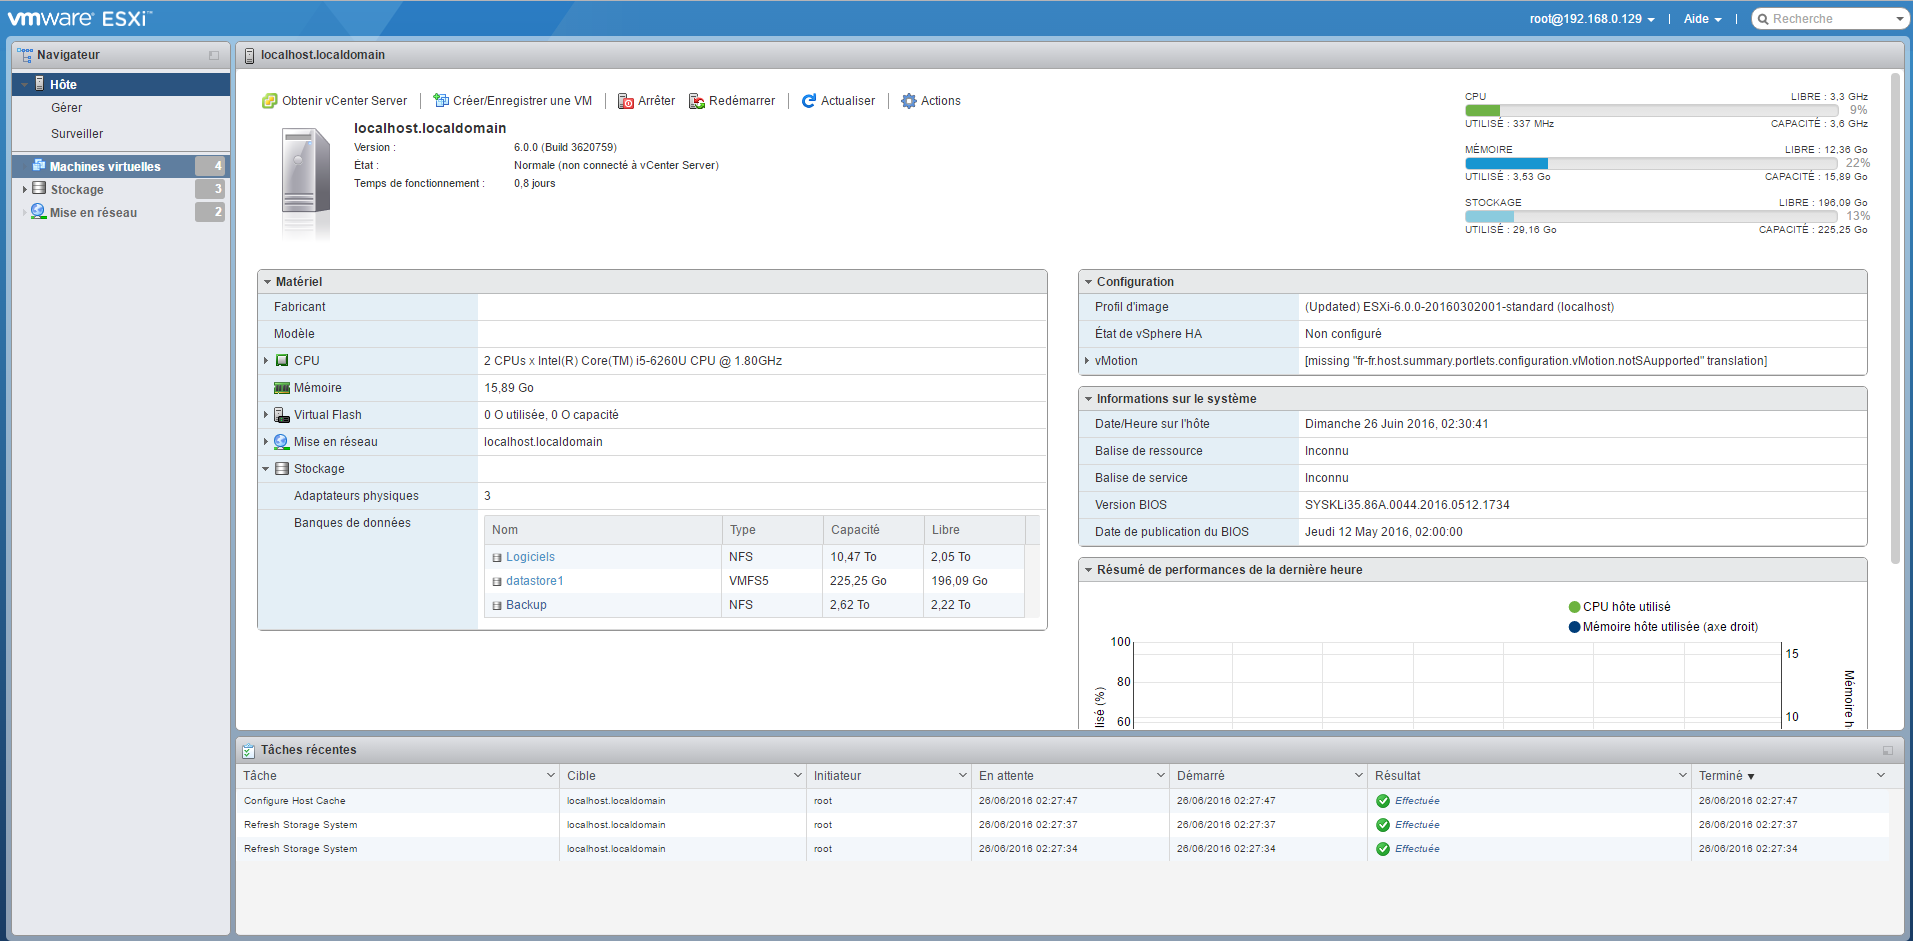
Task: Collapse the Configuration panel
Action: 1088,282
